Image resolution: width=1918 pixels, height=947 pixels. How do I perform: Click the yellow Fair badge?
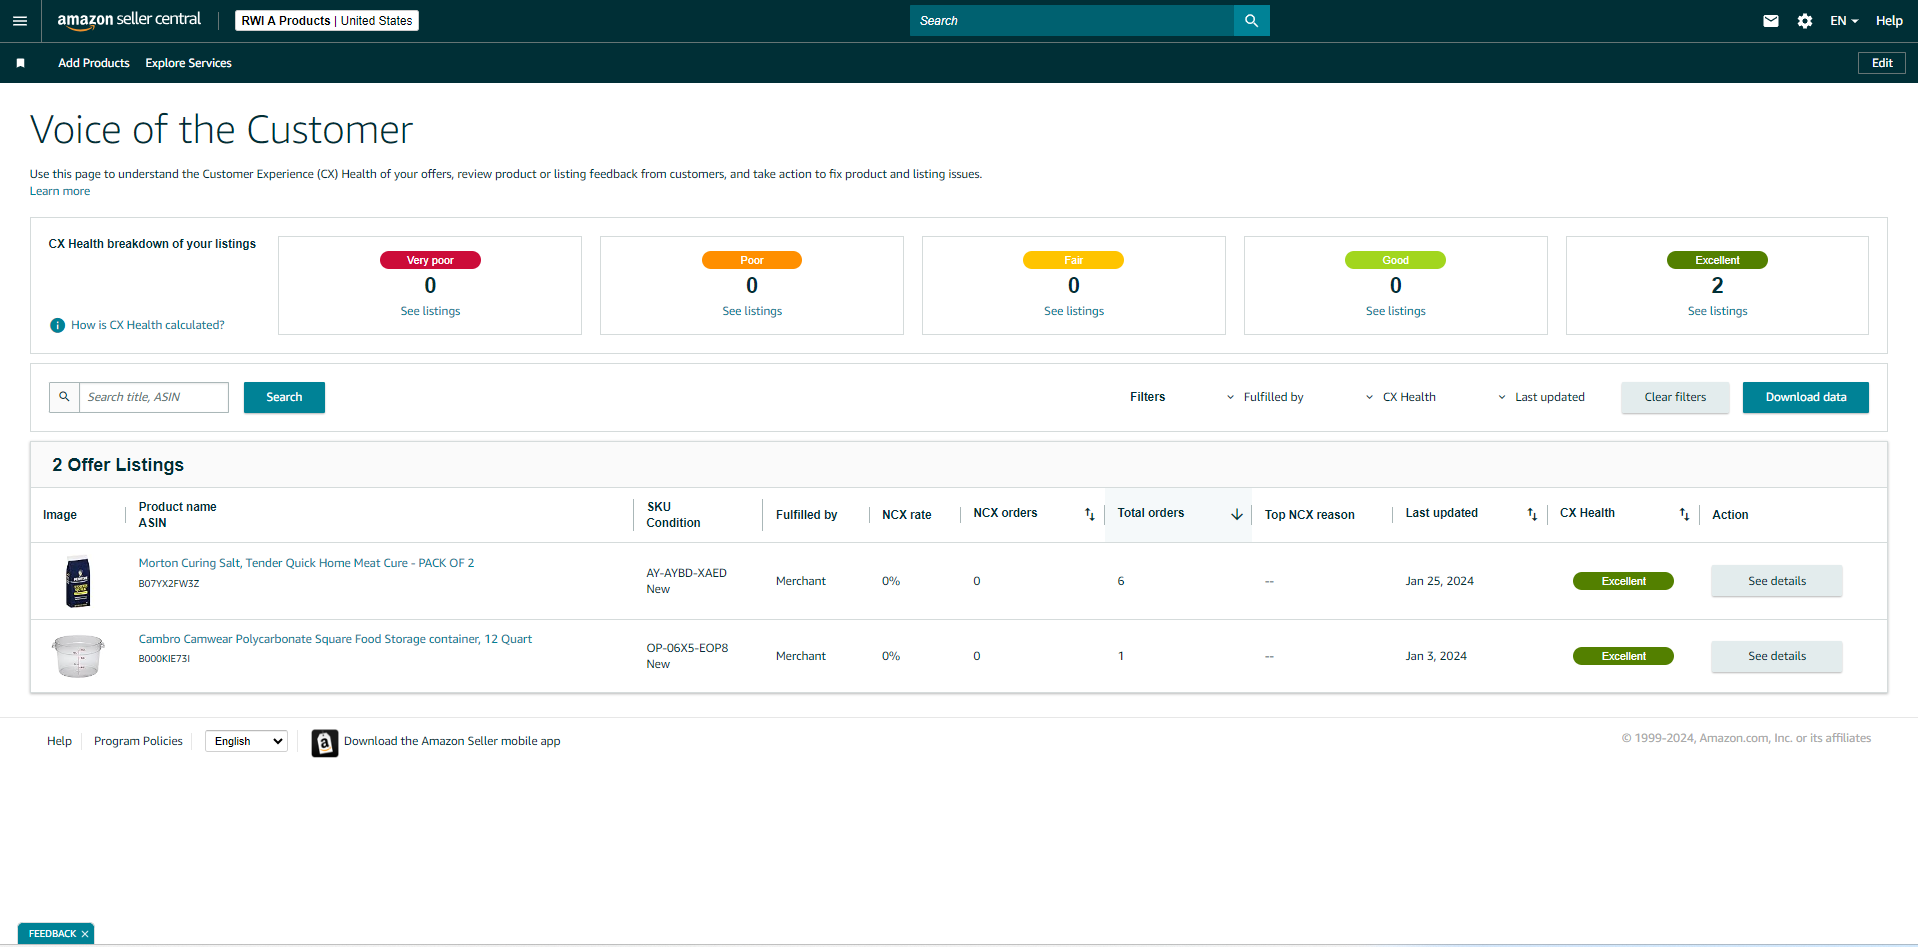tap(1074, 260)
